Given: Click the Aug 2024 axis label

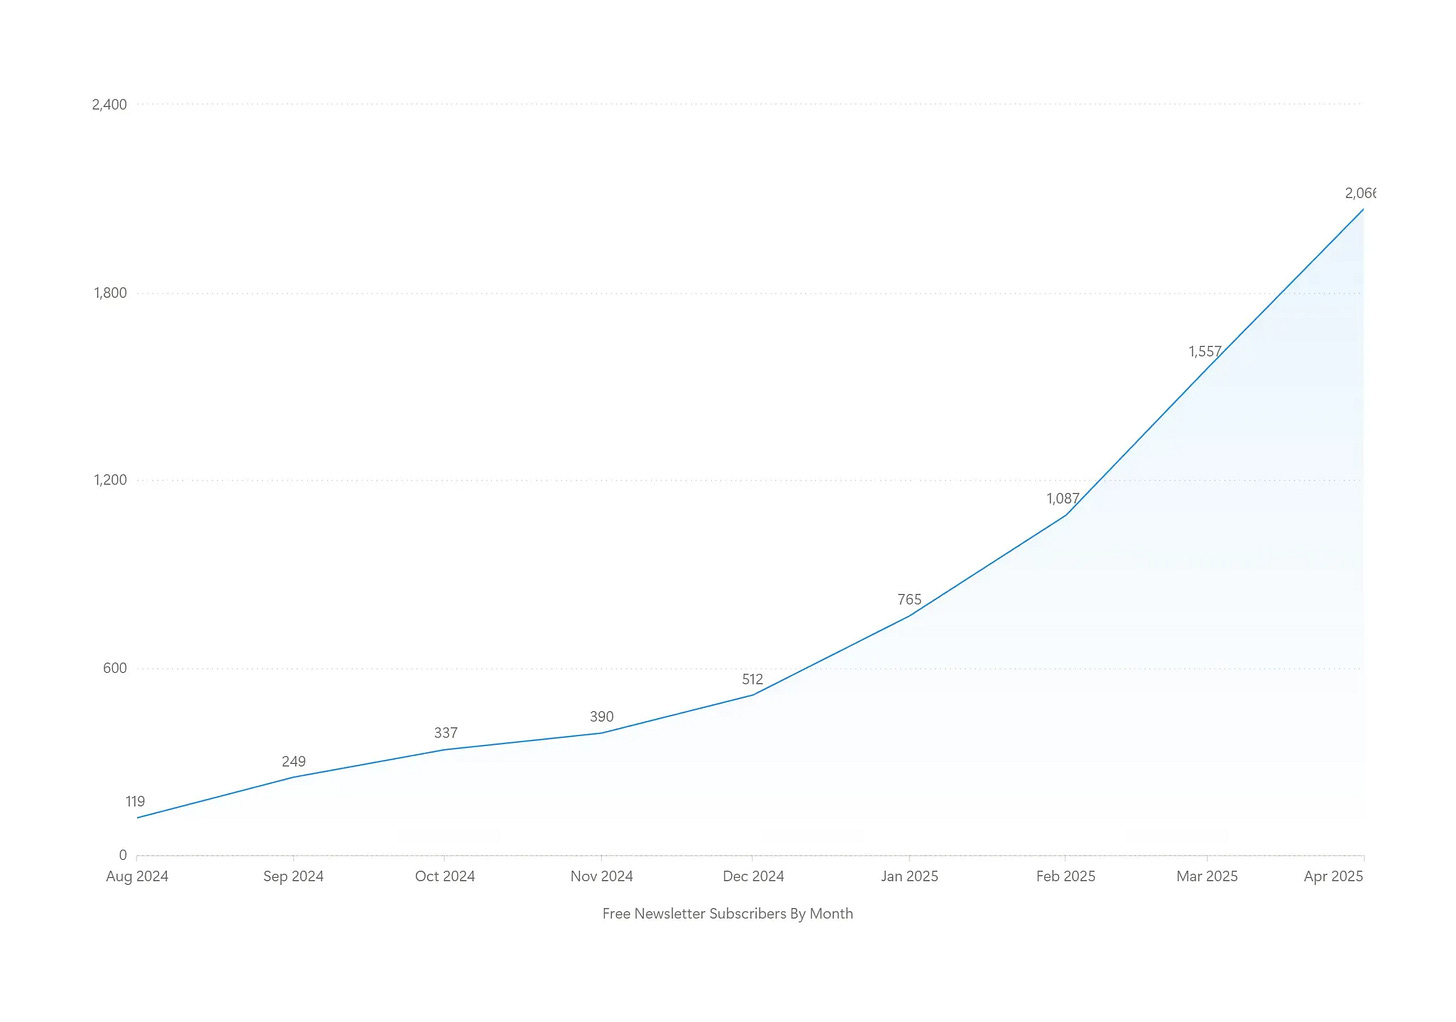Looking at the screenshot, I should (137, 876).
